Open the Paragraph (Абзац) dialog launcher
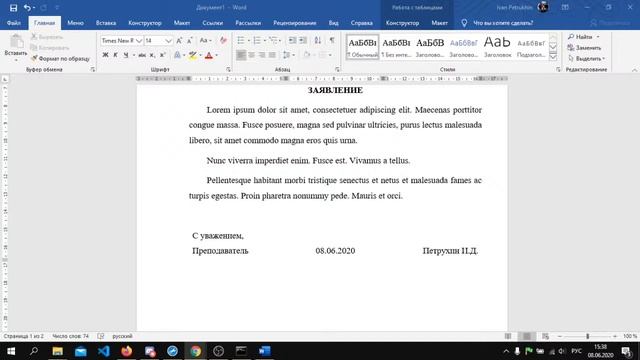This screenshot has height=360, width=640. coord(337,70)
